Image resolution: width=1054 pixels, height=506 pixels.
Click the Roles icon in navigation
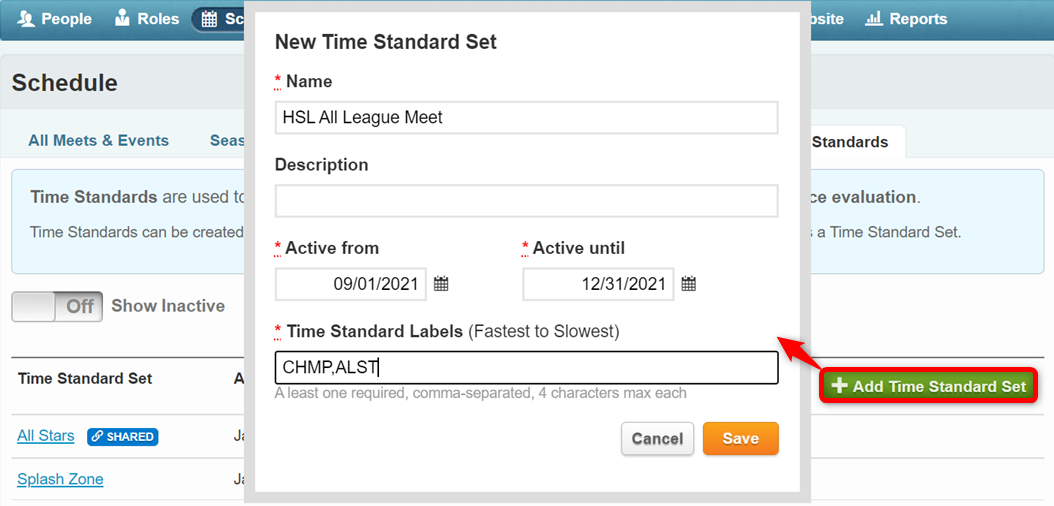123,19
